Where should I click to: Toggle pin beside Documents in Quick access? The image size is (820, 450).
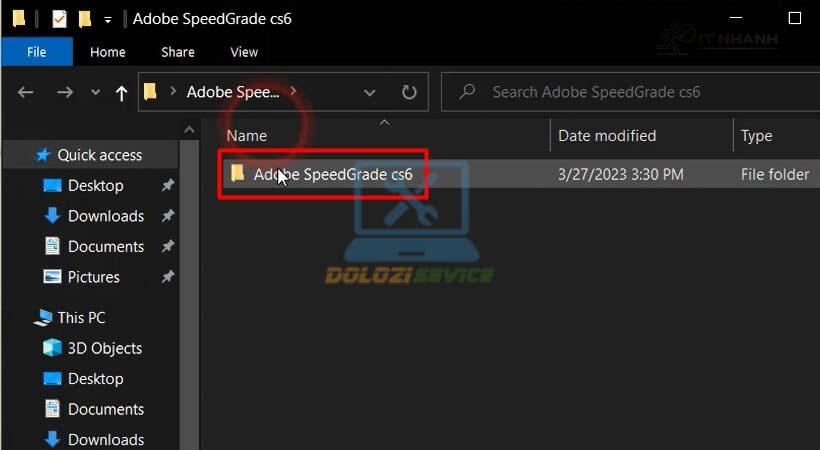pyautogui.click(x=168, y=247)
